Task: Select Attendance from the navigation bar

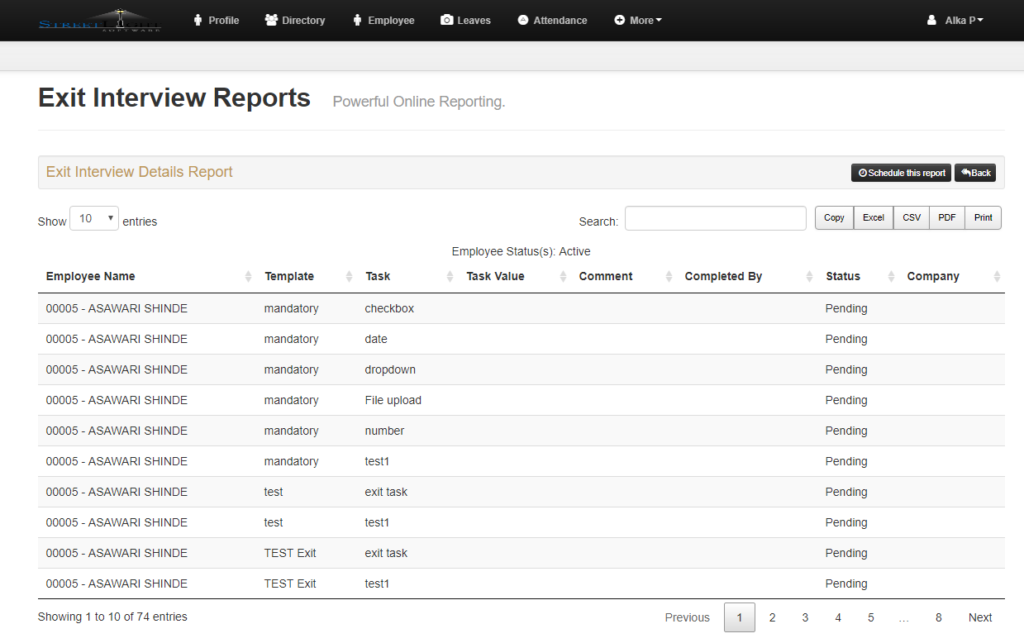Action: point(551,19)
